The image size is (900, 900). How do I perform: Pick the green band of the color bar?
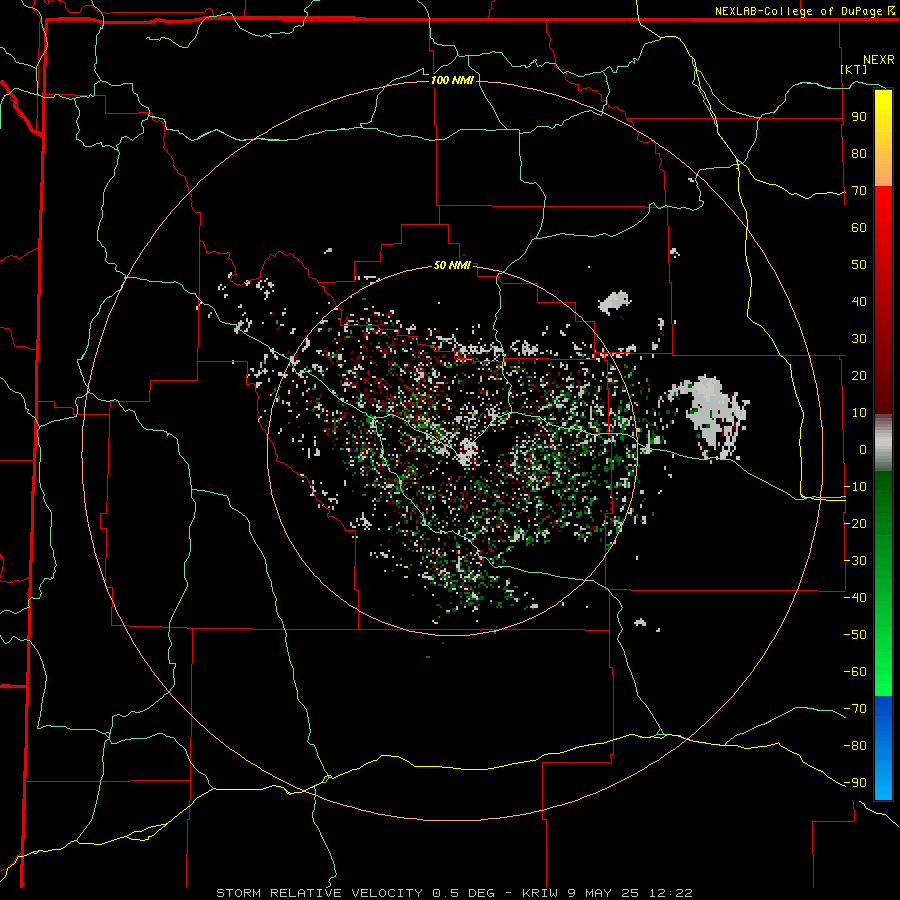pos(883,583)
